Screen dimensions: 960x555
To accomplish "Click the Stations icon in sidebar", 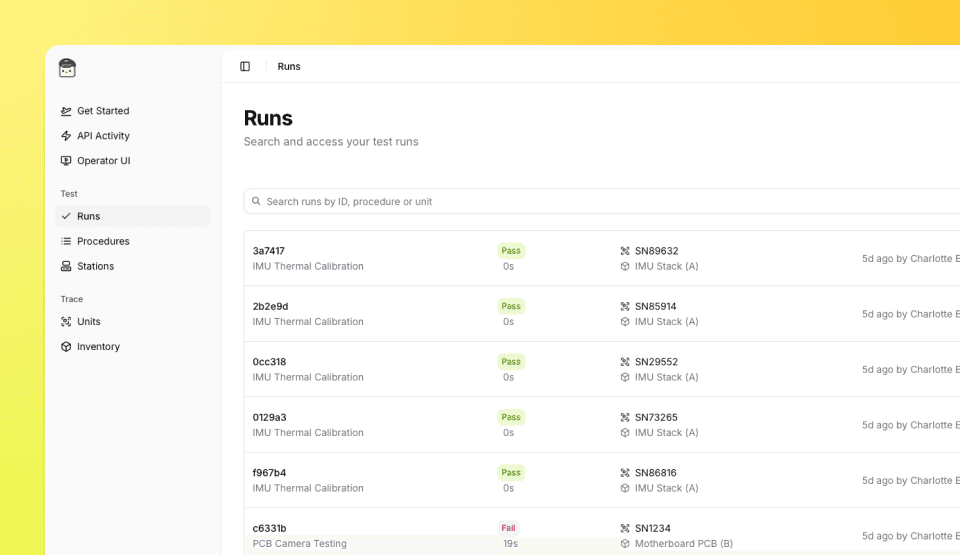I will pos(66,266).
